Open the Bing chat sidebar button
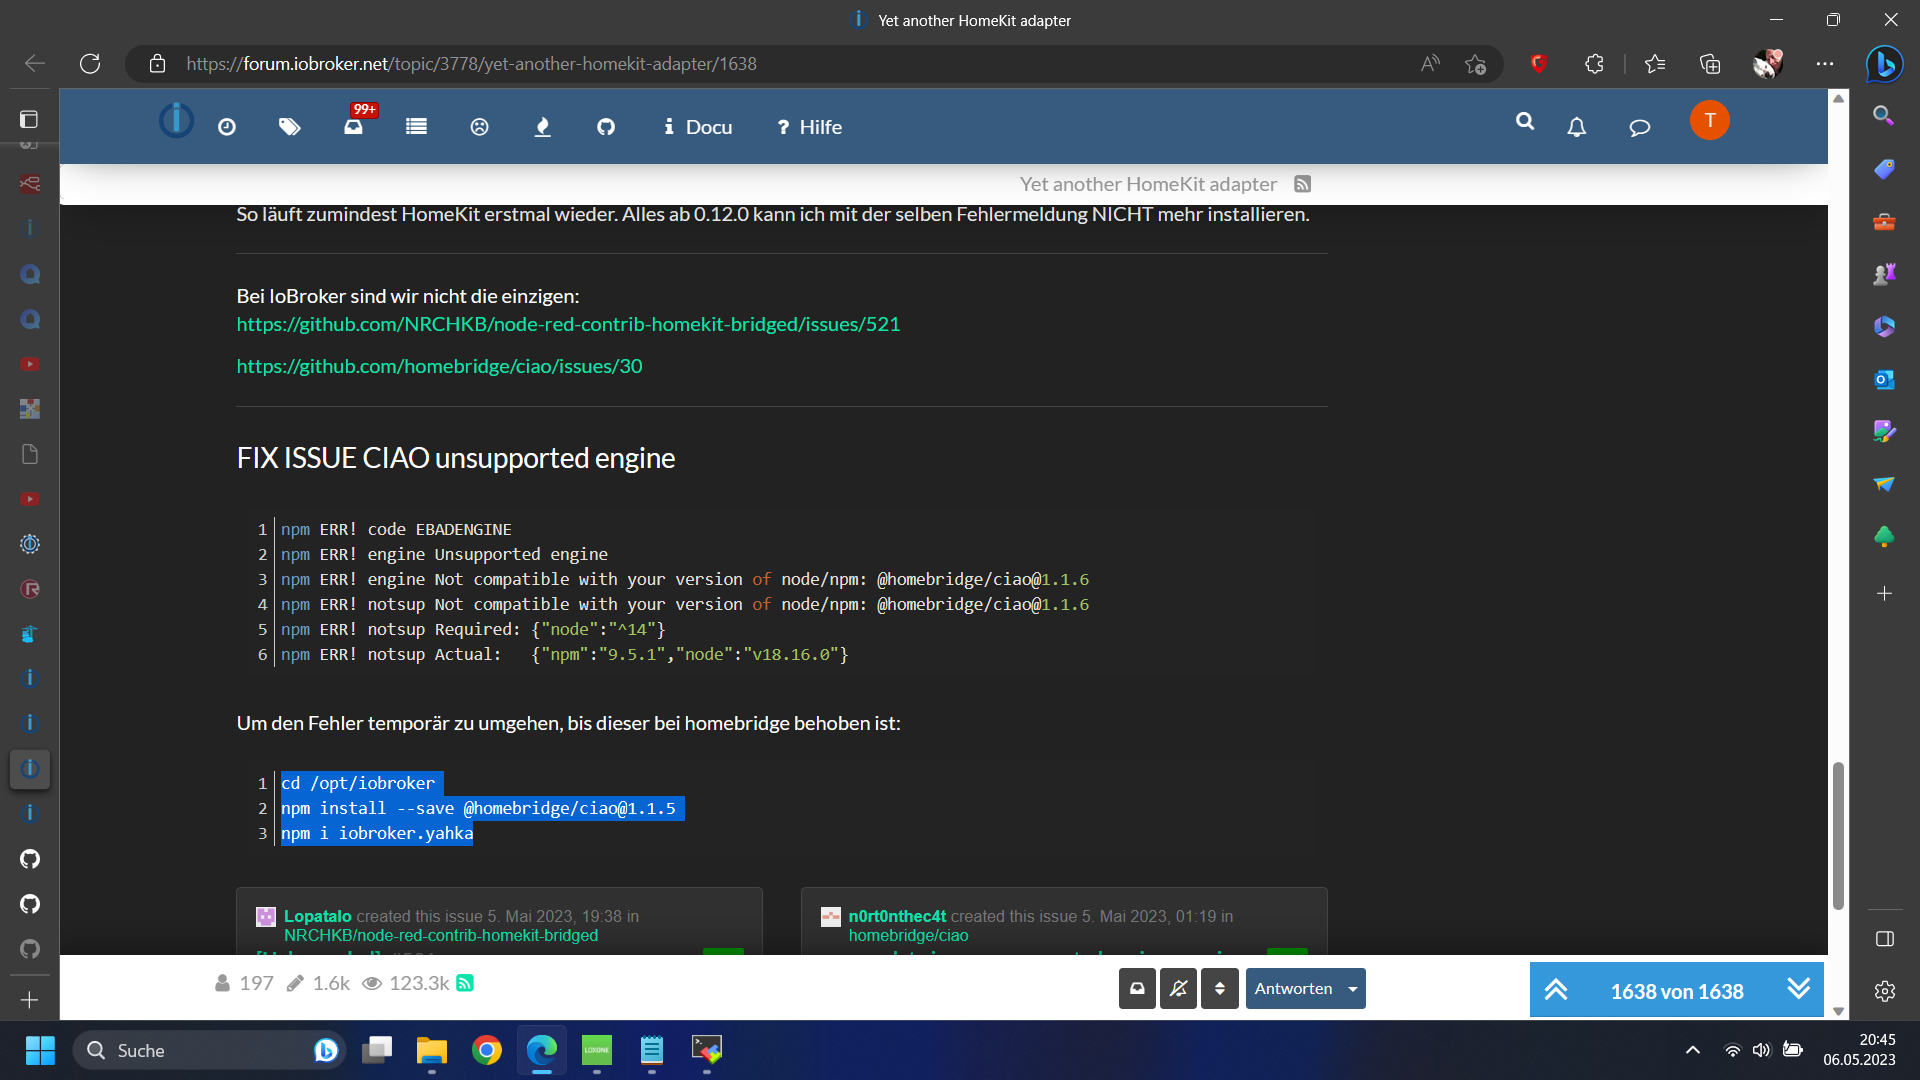 1884,63
